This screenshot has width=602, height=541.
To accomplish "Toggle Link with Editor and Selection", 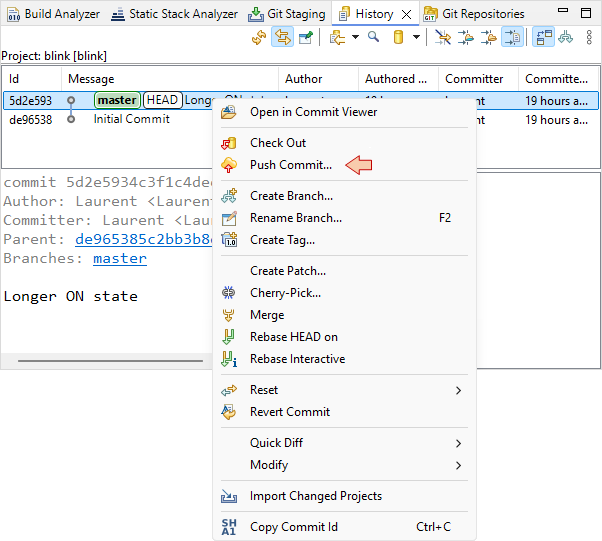I will pyautogui.click(x=283, y=37).
